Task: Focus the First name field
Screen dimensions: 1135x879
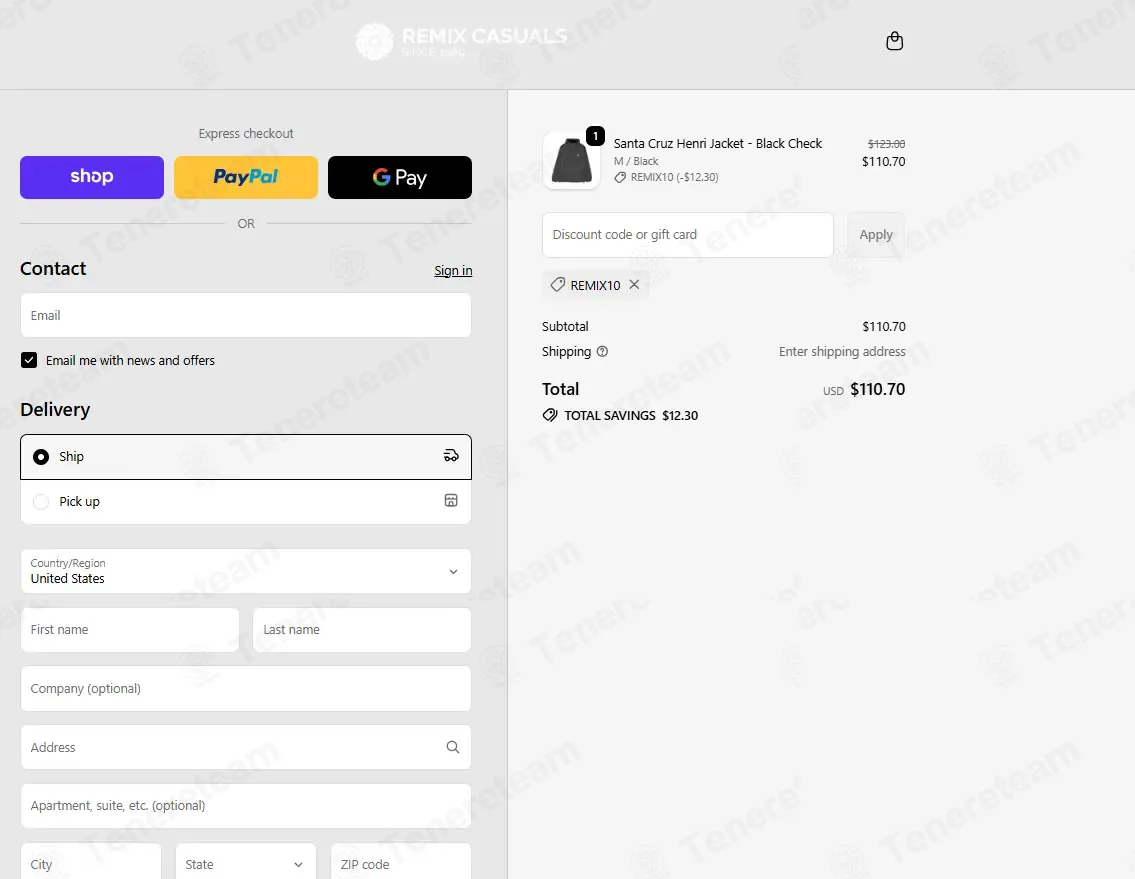Action: 130,629
